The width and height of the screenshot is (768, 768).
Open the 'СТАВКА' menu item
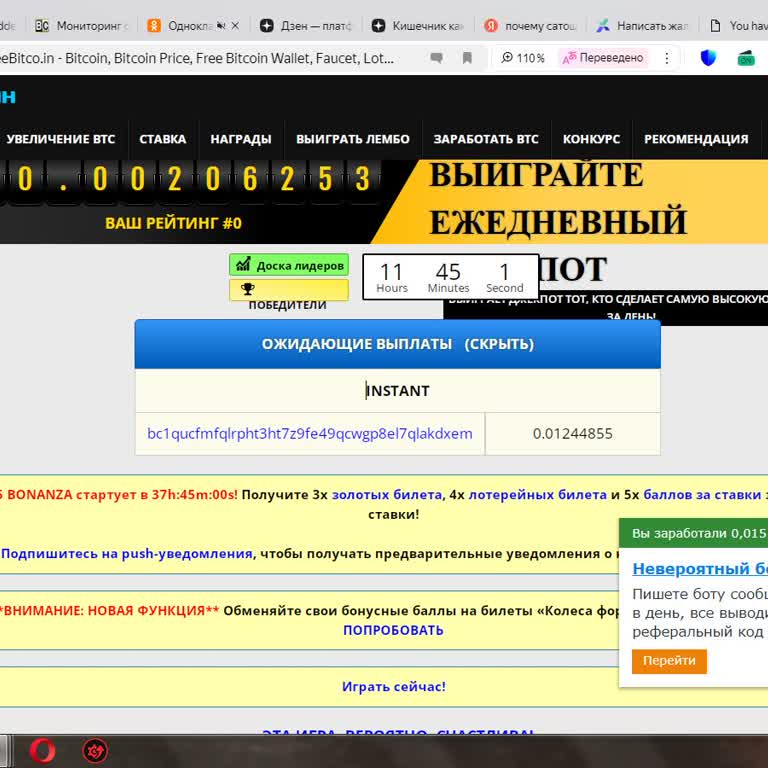tap(163, 139)
